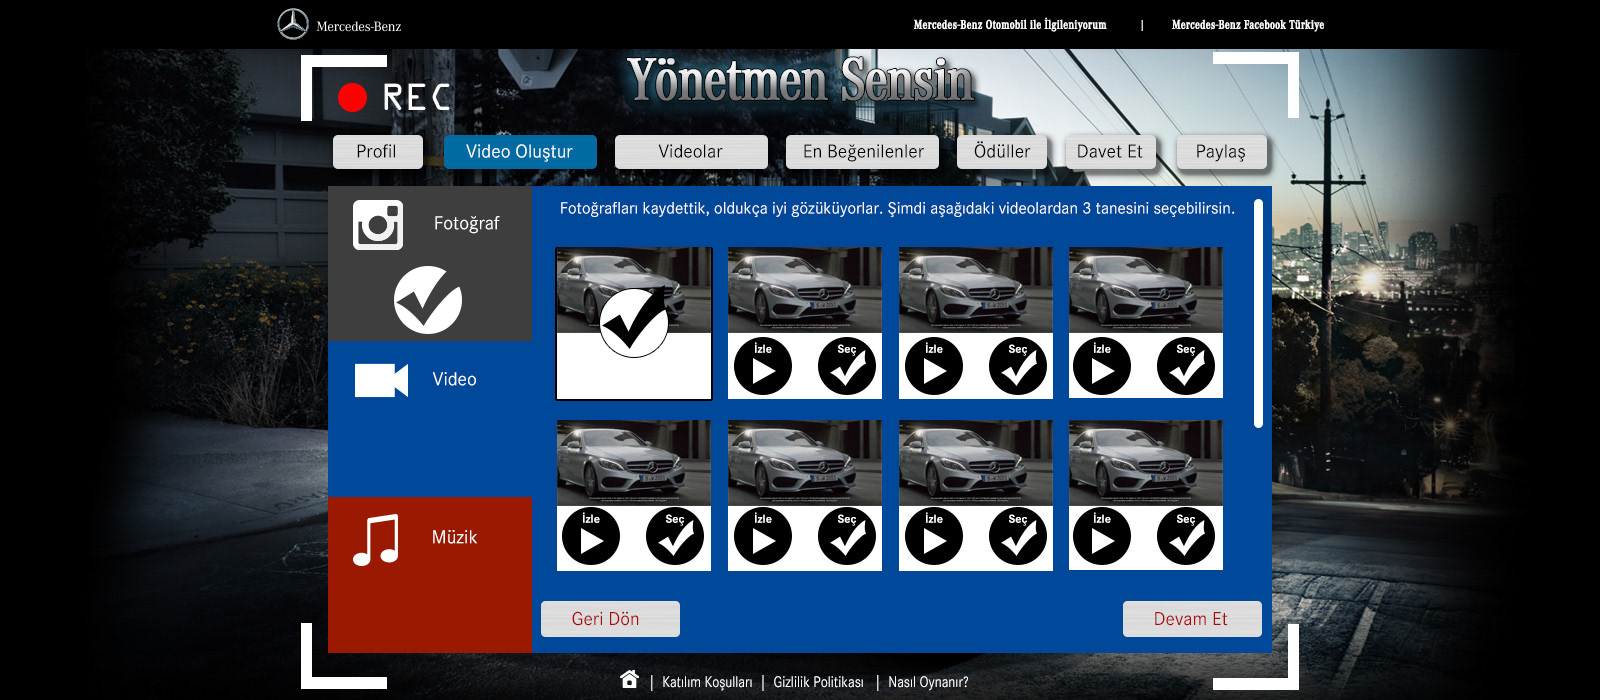Image resolution: width=1600 pixels, height=700 pixels.
Task: Select fourth video in first row with Seç
Action: pyautogui.click(x=1186, y=366)
